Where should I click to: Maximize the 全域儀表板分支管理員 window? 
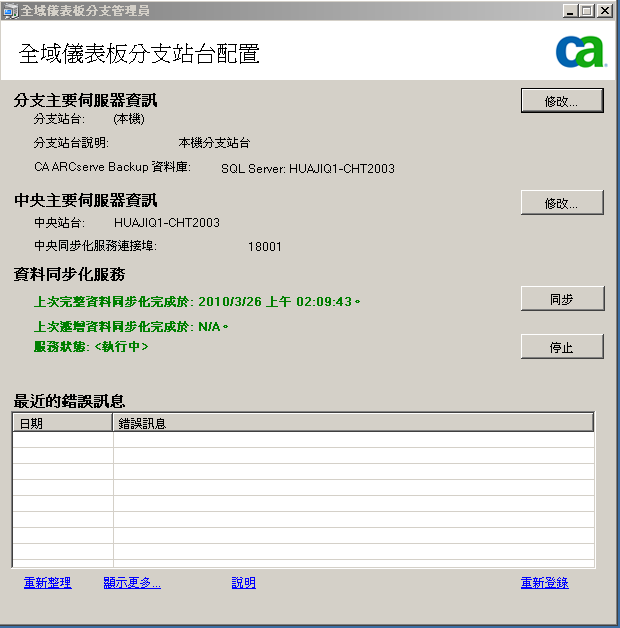[587, 11]
